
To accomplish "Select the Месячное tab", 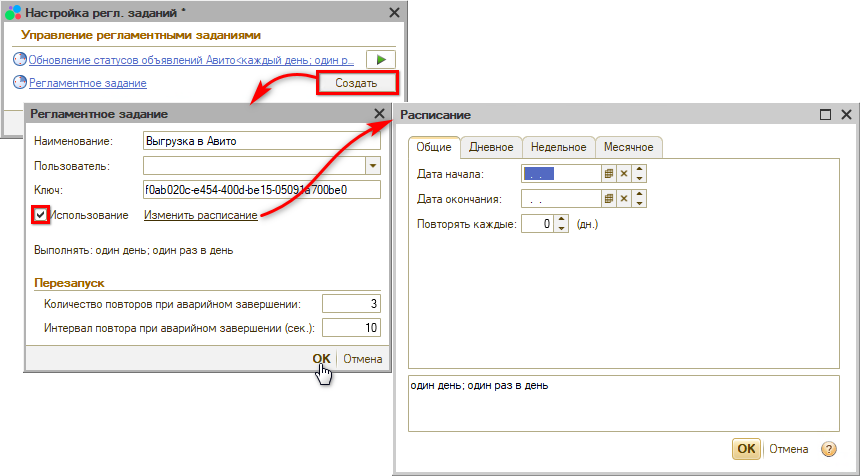I will tap(628, 147).
